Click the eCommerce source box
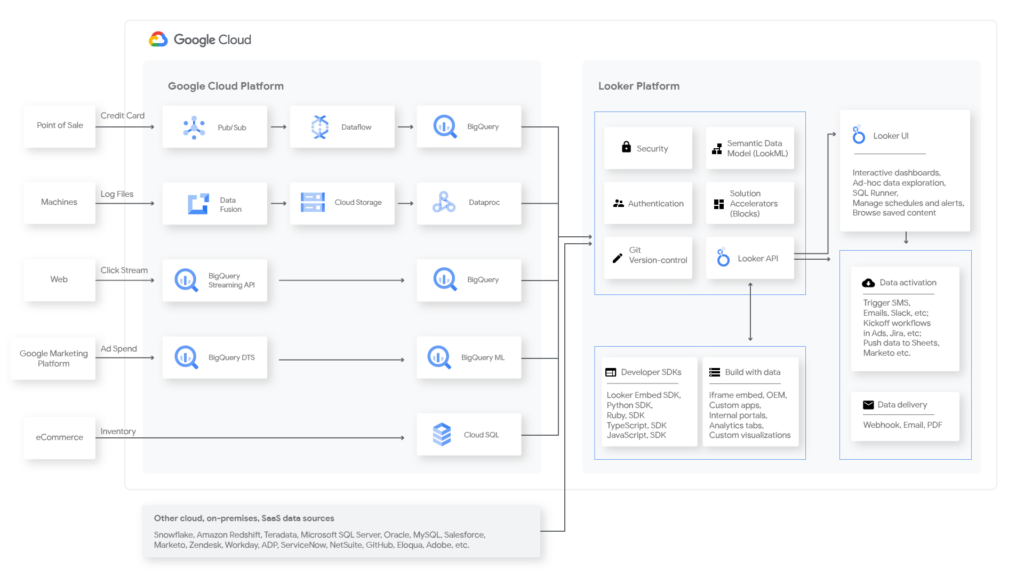The image size is (1024, 576). pyautogui.click(x=59, y=437)
